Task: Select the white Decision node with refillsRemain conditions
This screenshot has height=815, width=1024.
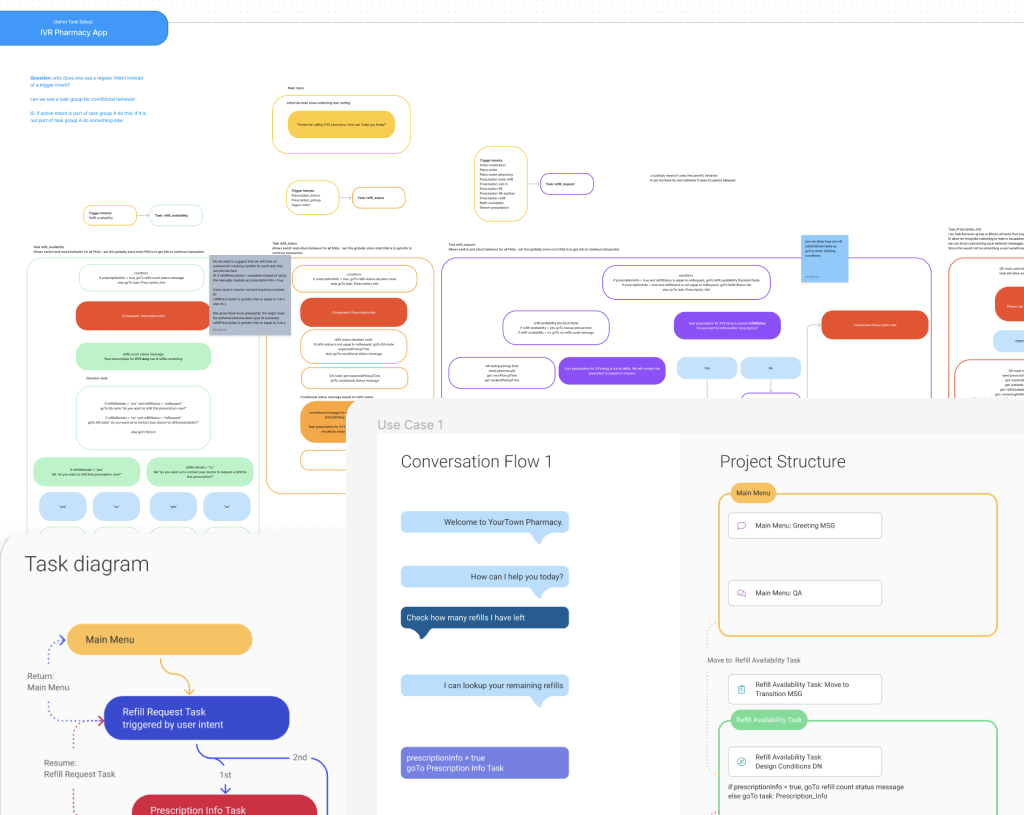Action: click(143, 417)
